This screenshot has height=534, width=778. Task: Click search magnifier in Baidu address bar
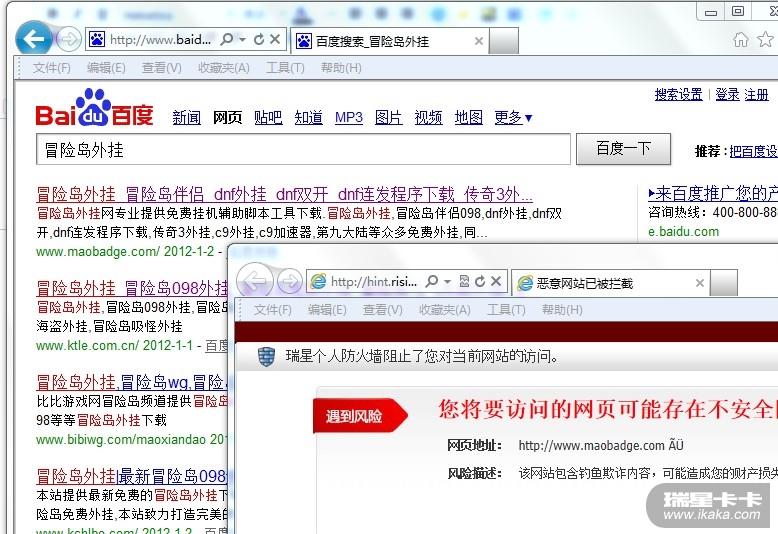point(227,39)
